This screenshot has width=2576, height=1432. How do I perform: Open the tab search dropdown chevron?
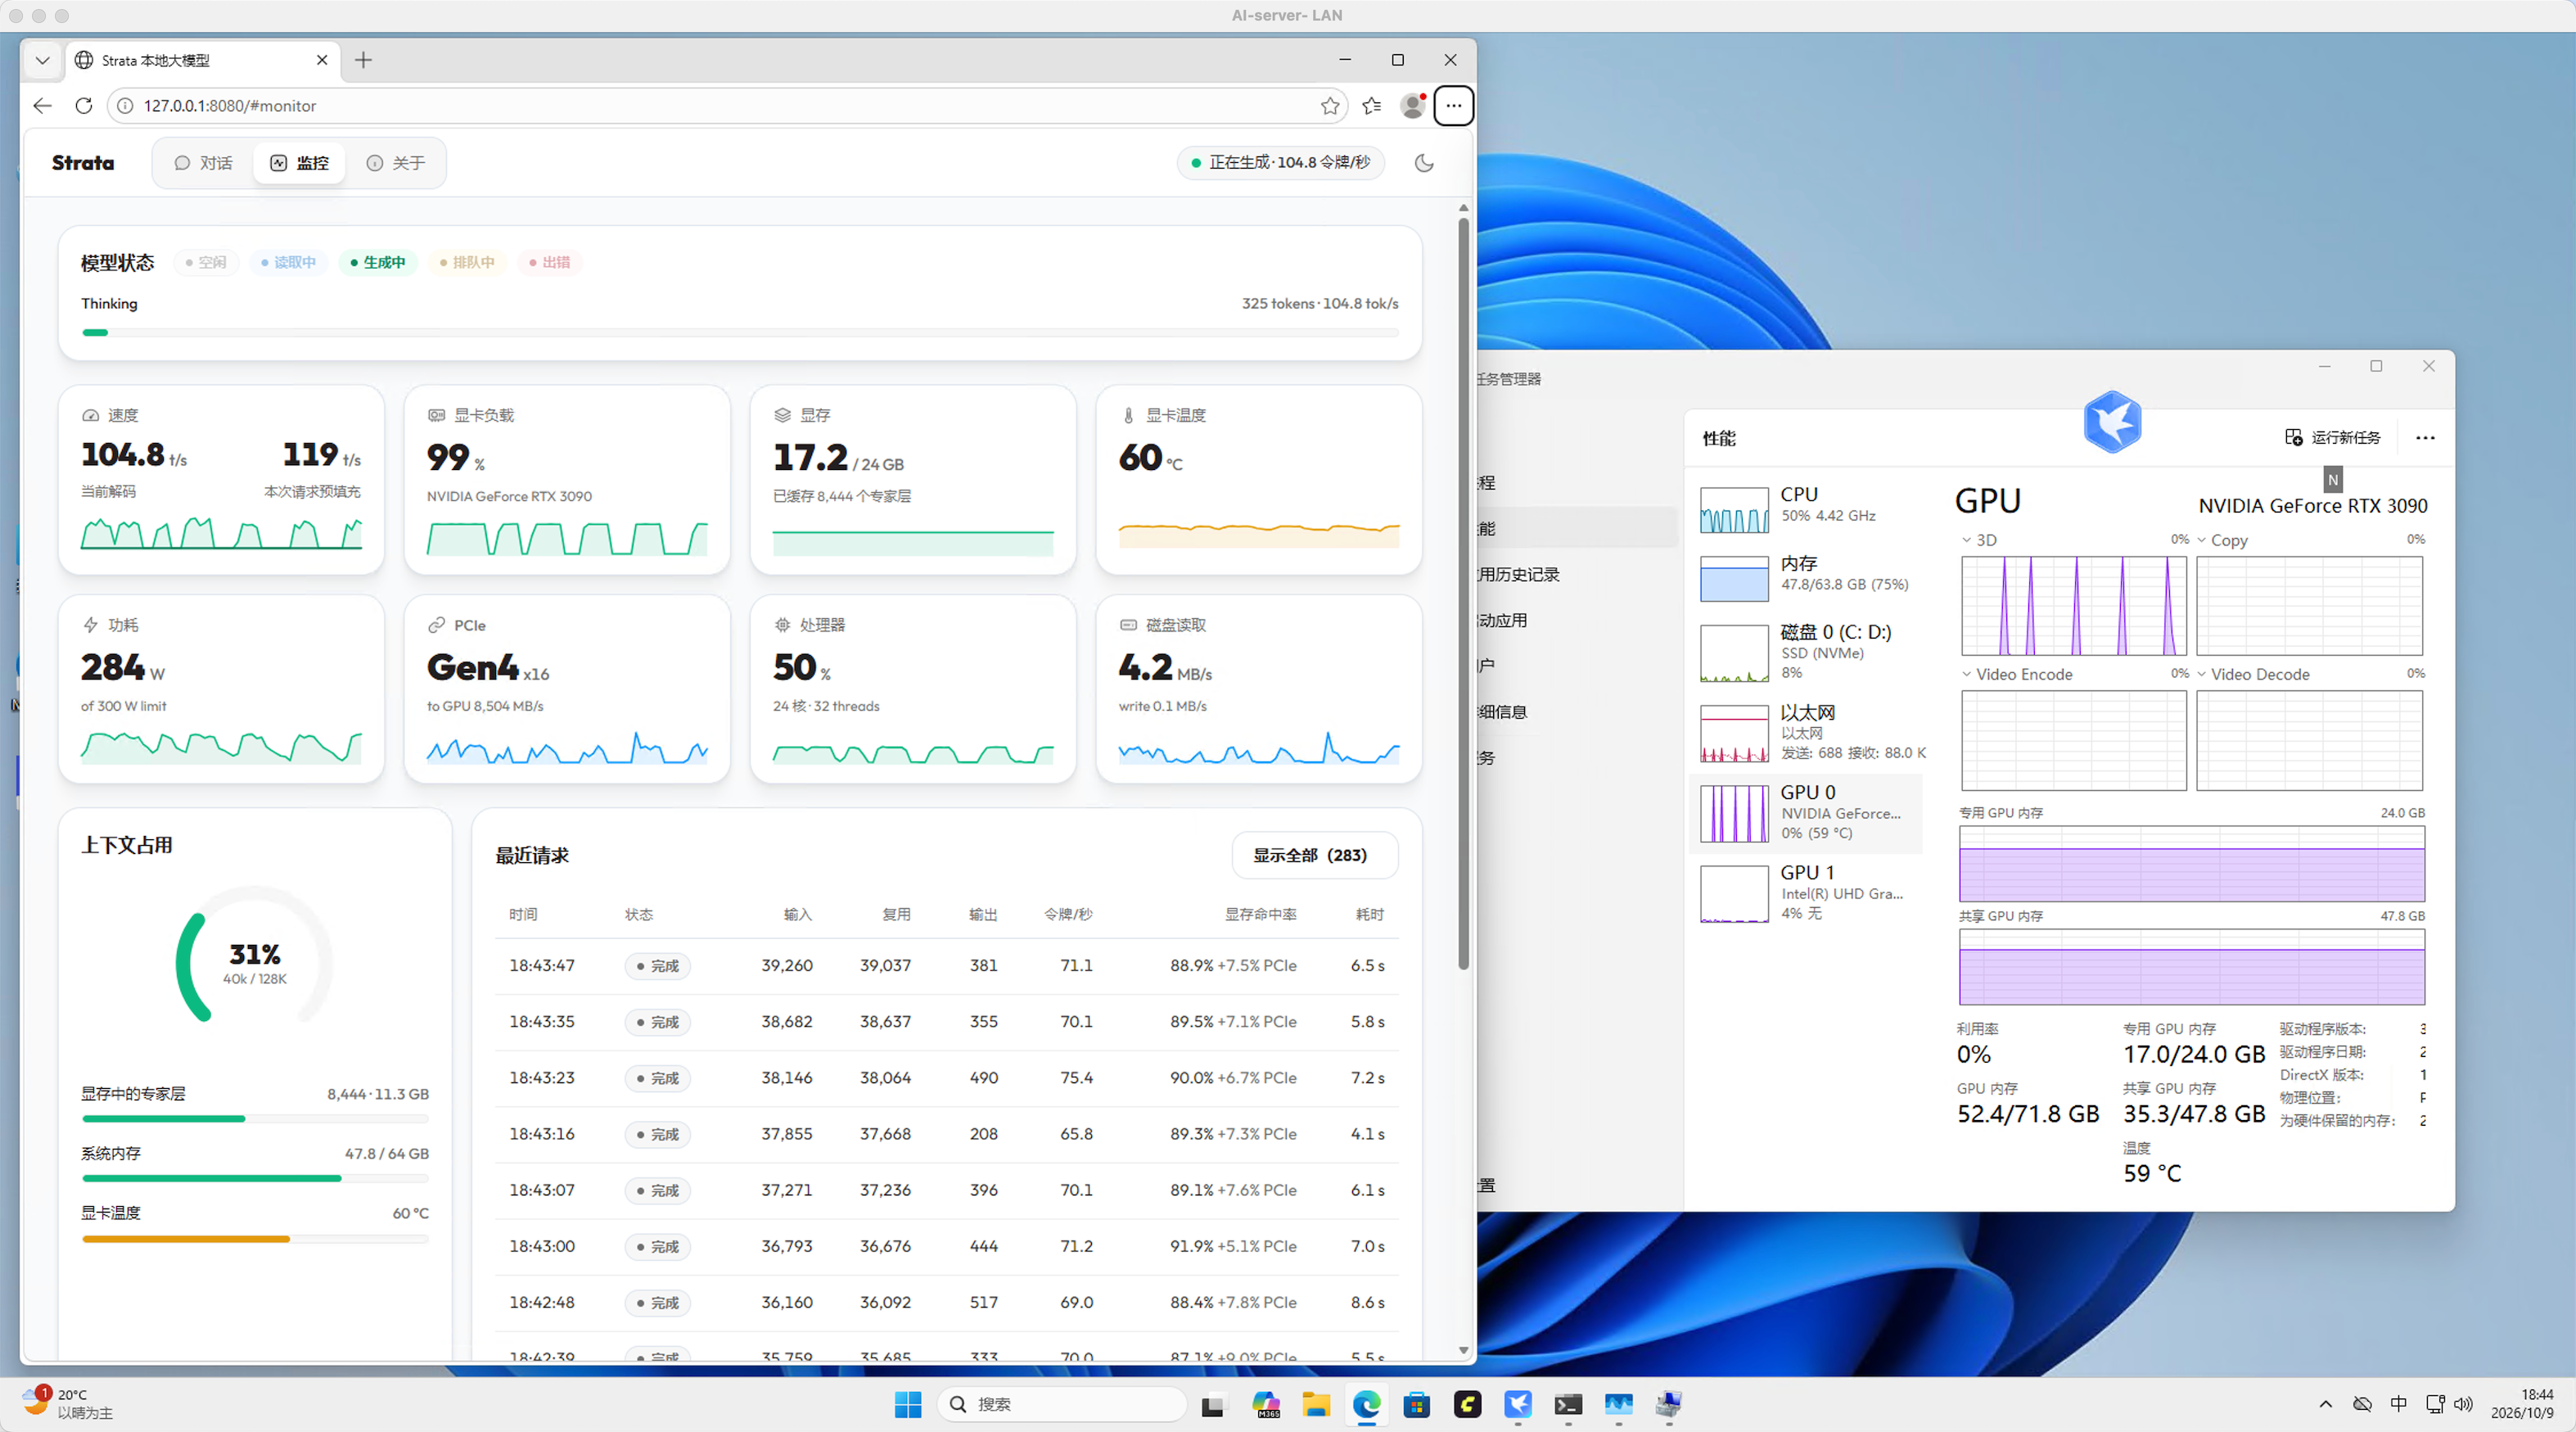(x=42, y=60)
